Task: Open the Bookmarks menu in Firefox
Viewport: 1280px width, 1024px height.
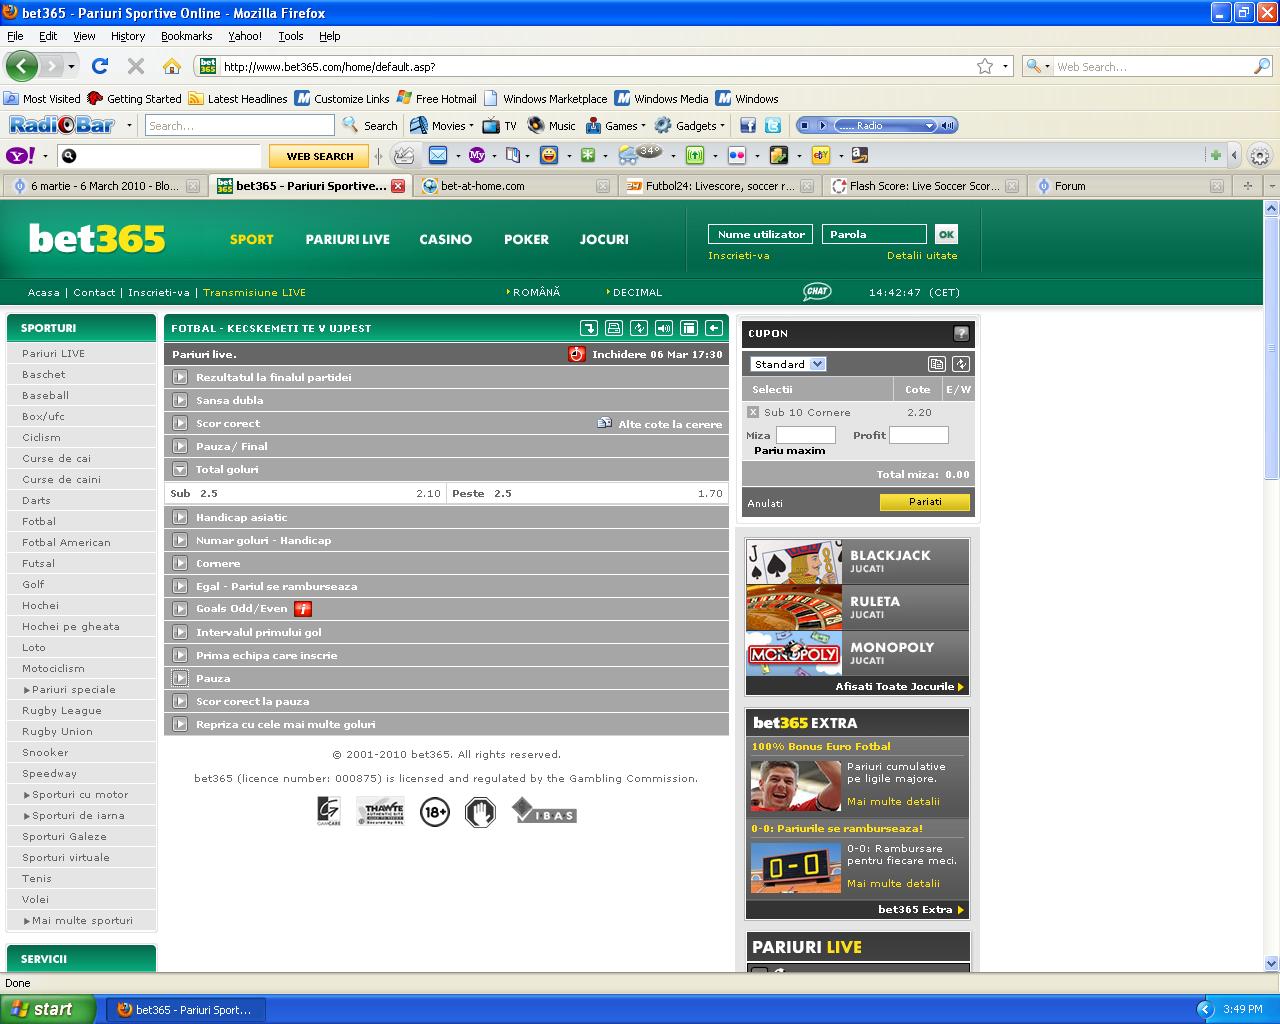Action: point(186,36)
